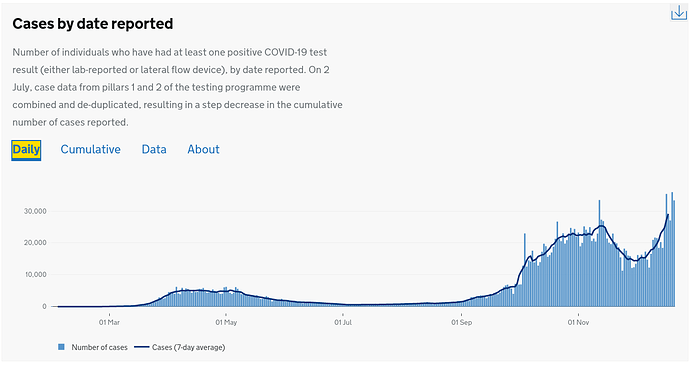Click the tallest bar at chart's right end
Image resolution: width=690 pixels, height=367 pixels.
coord(672,249)
